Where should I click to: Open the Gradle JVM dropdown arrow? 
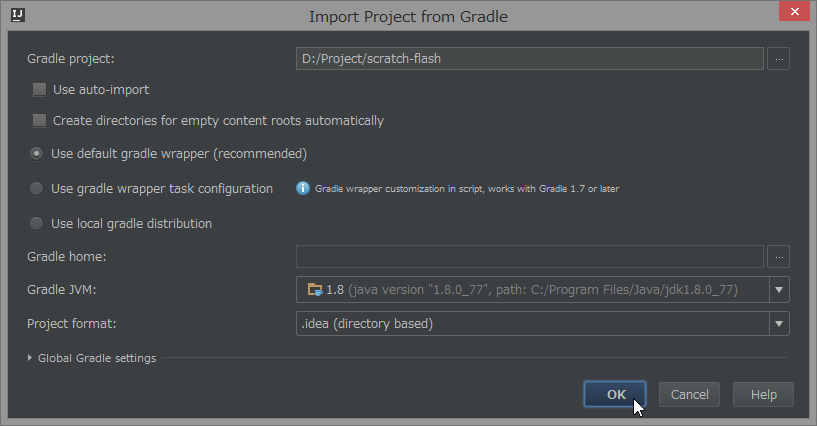(x=778, y=290)
